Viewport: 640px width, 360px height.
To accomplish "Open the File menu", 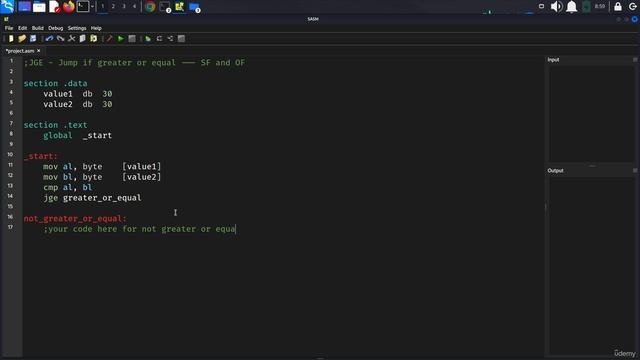I will point(9,28).
